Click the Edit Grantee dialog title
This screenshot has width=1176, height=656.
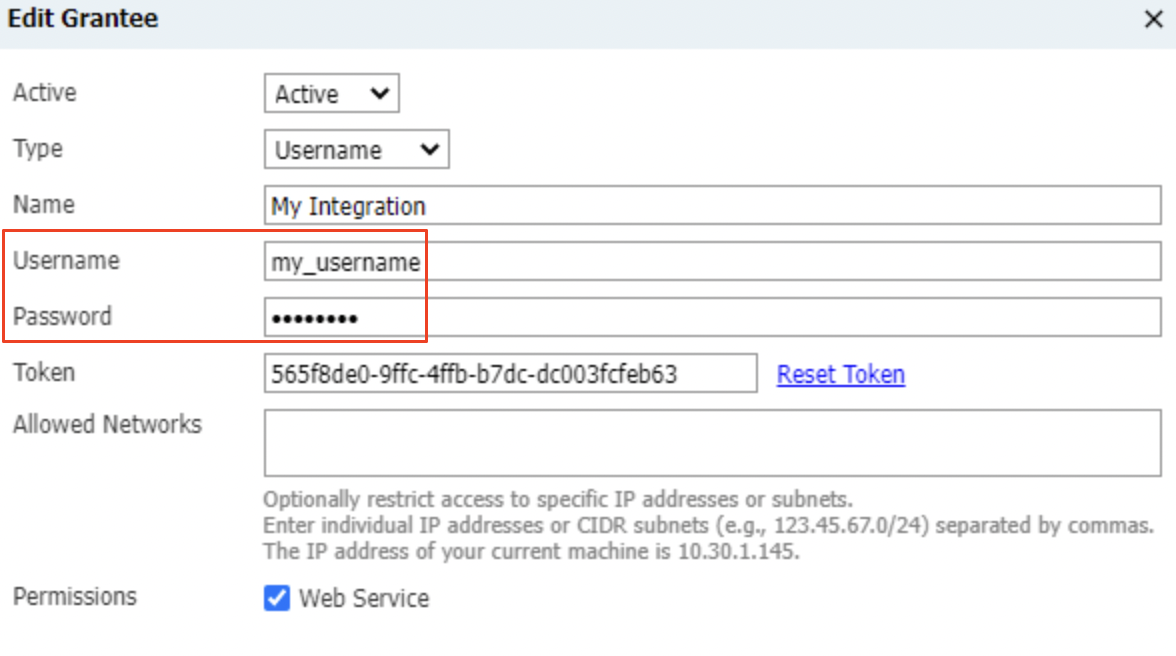click(x=83, y=19)
